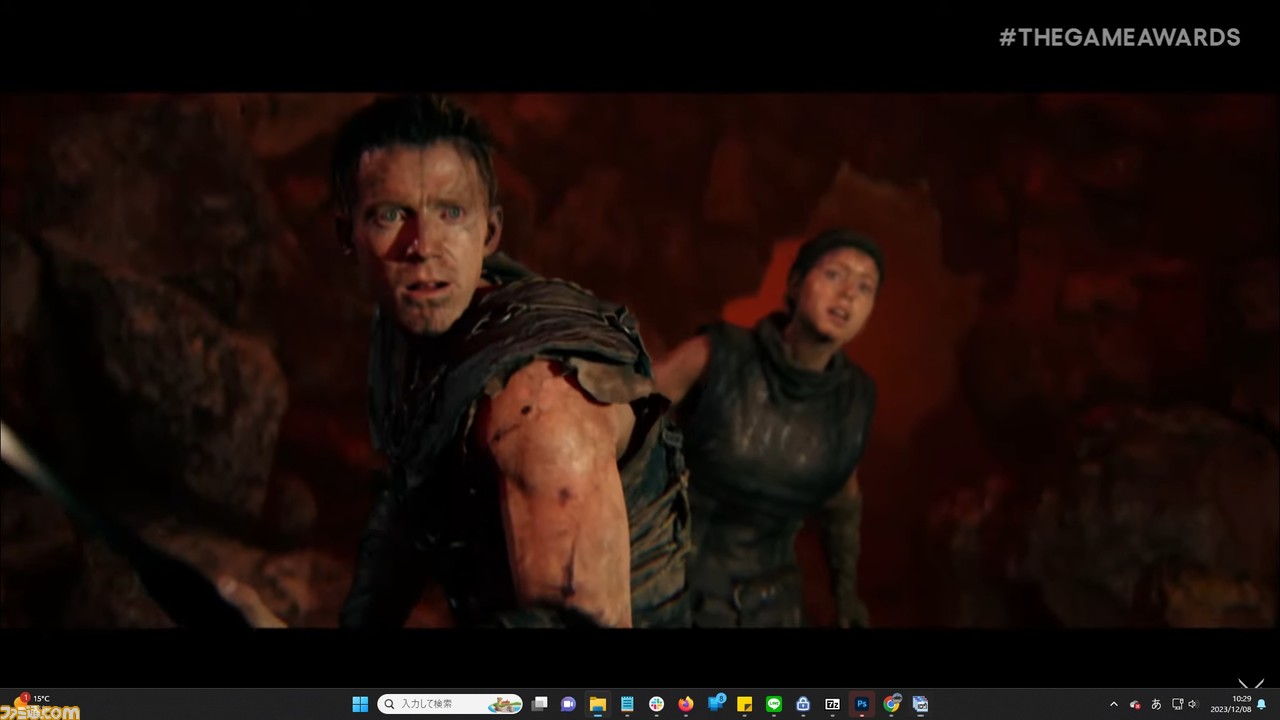Image resolution: width=1280 pixels, height=720 pixels.
Task: Open Task View from the taskbar
Action: pyautogui.click(x=540, y=704)
